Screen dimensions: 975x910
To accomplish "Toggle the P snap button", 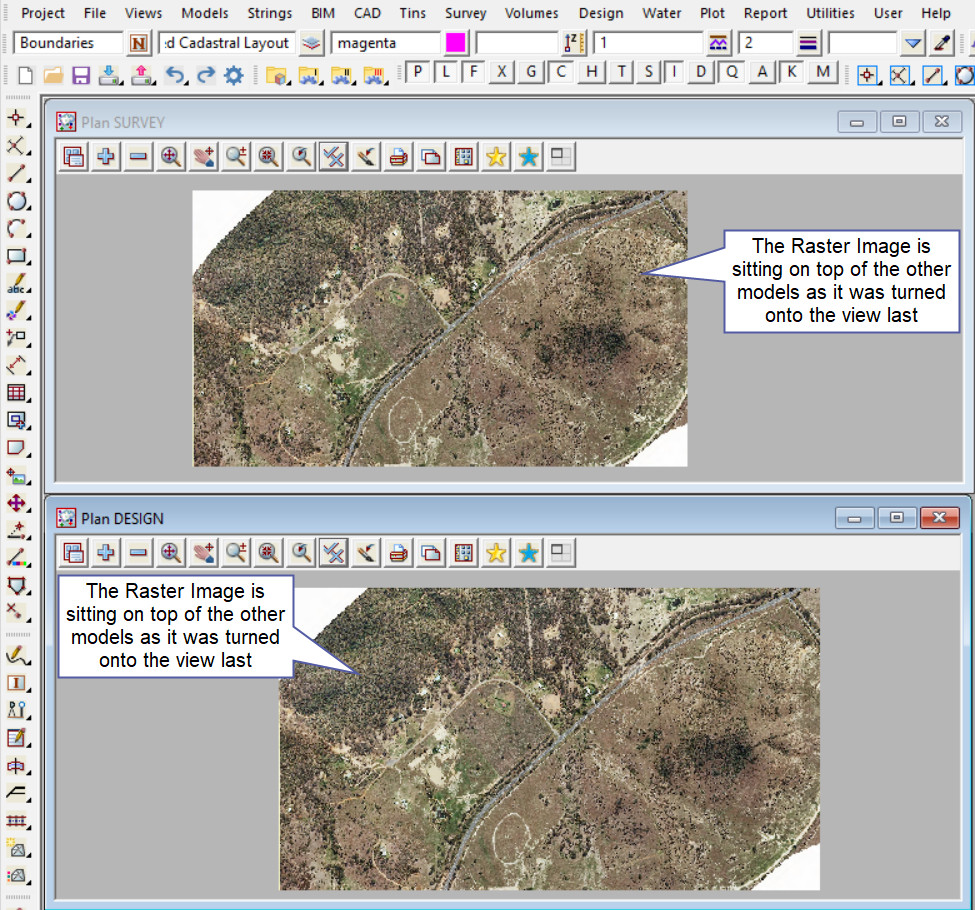I will (417, 72).
